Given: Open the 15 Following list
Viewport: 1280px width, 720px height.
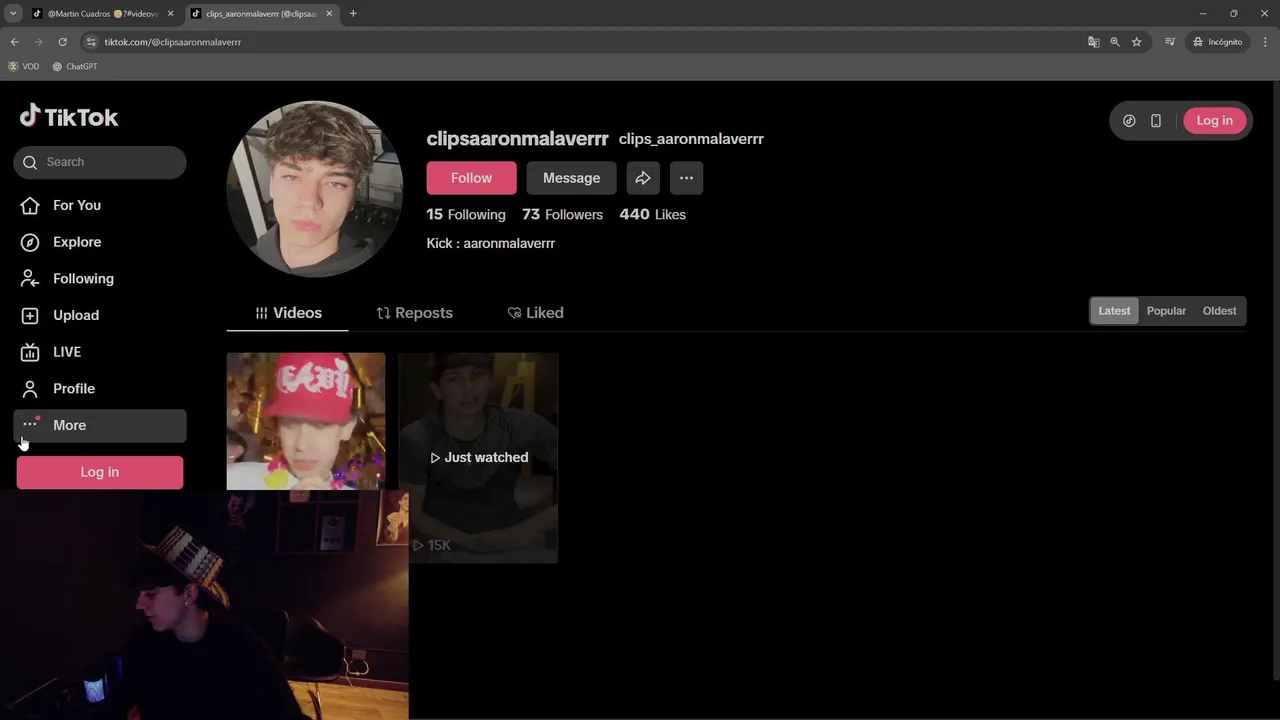Looking at the screenshot, I should [466, 214].
